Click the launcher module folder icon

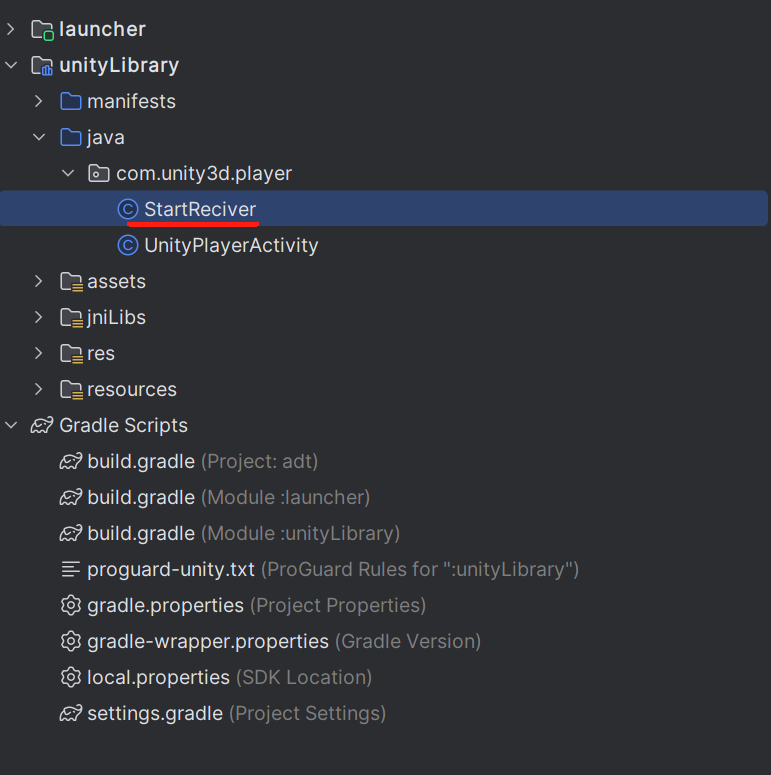43,30
